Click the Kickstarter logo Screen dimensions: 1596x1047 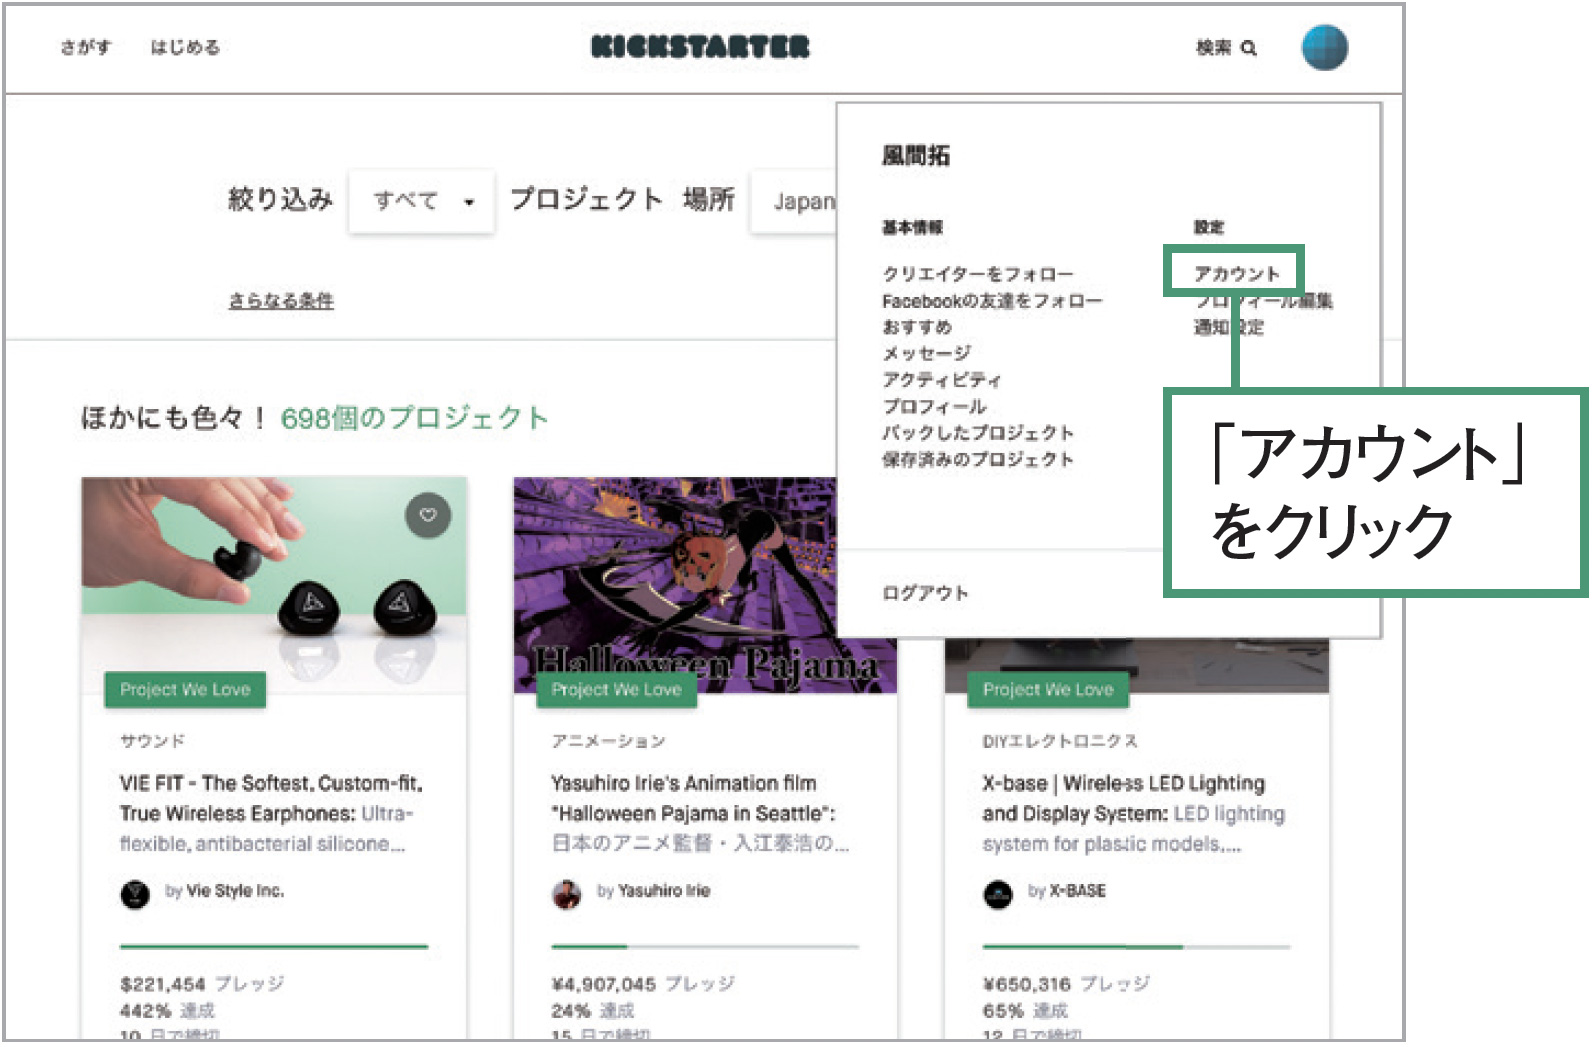pos(700,47)
